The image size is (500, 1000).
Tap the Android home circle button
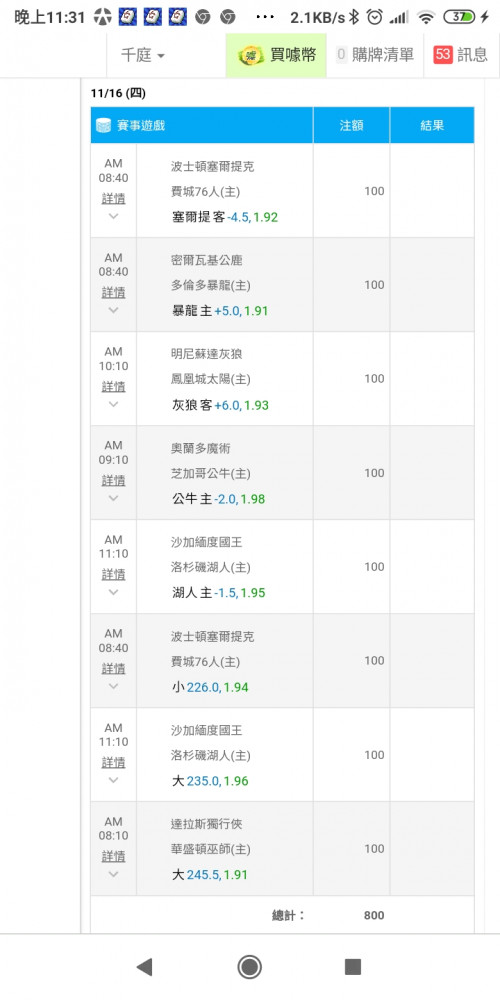click(249, 967)
